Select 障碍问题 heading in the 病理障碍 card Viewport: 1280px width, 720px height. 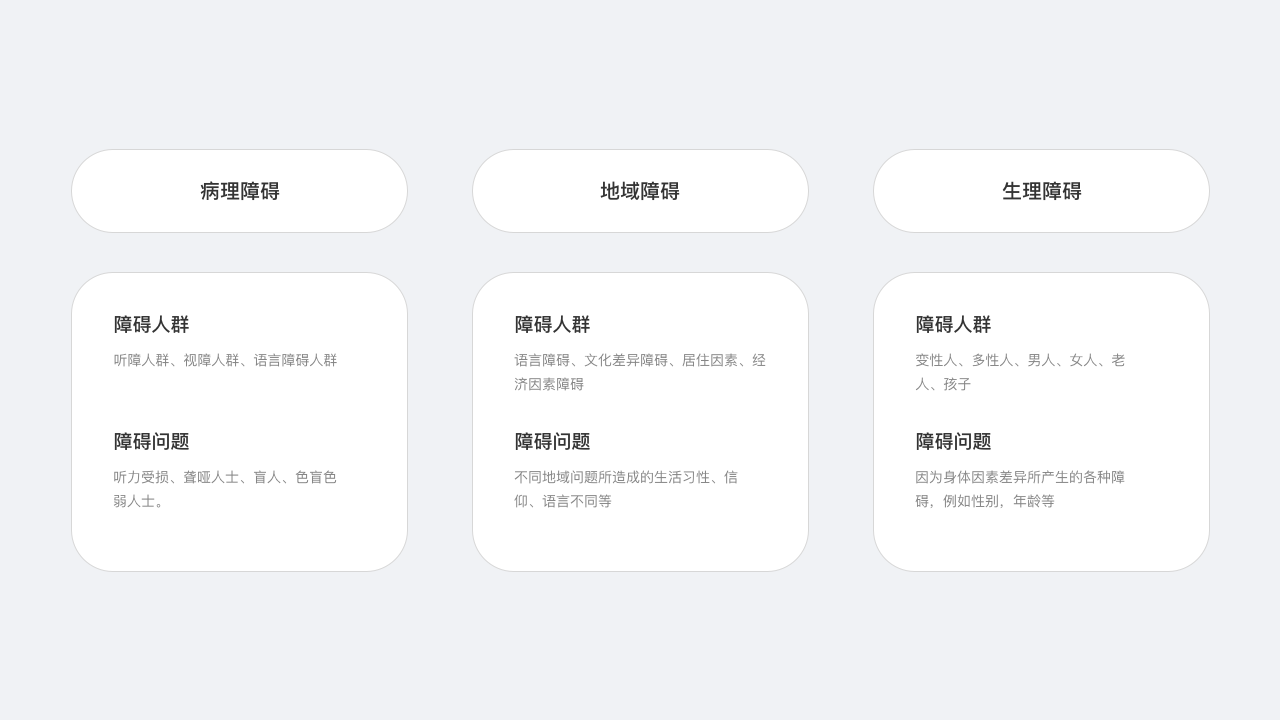[x=151, y=442]
